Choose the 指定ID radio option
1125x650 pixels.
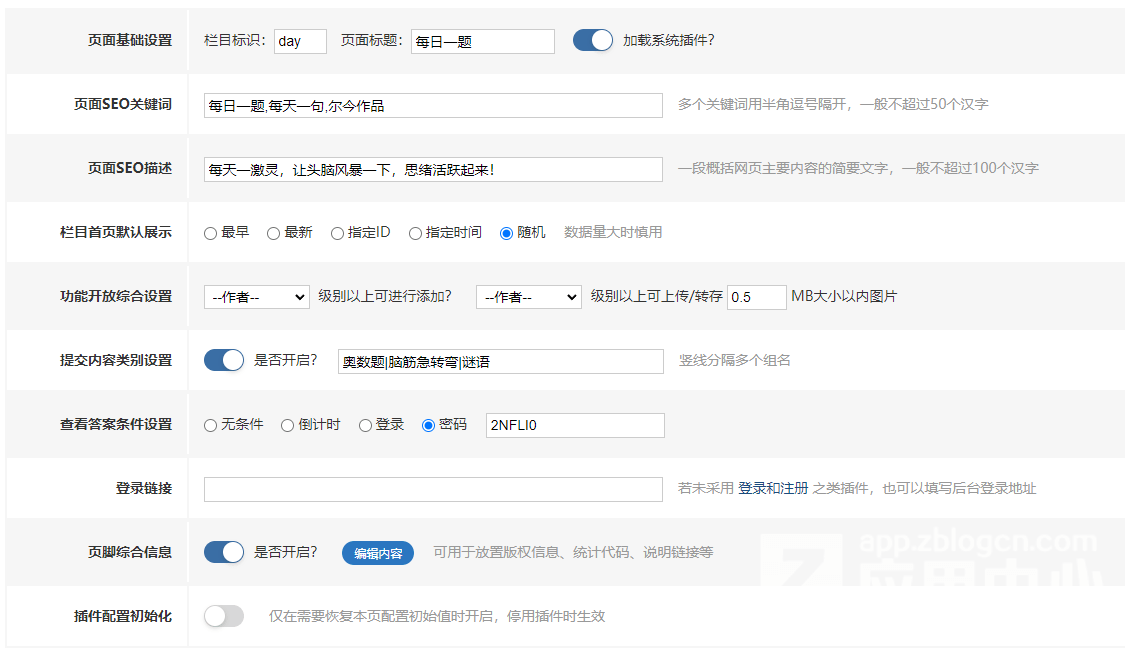(337, 233)
